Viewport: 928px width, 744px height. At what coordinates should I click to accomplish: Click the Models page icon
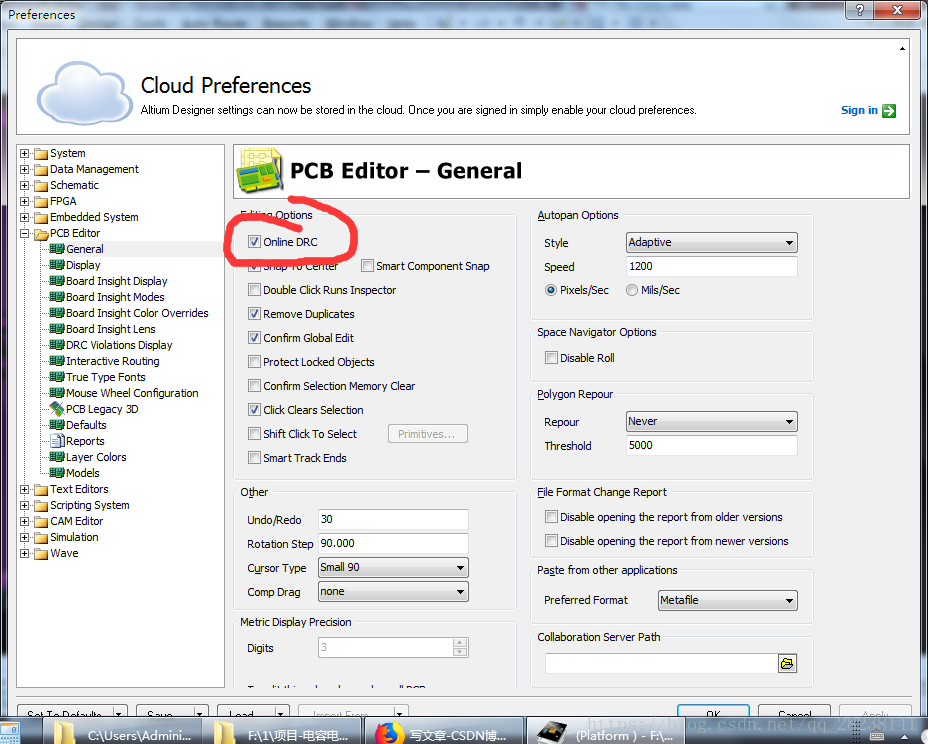point(57,472)
